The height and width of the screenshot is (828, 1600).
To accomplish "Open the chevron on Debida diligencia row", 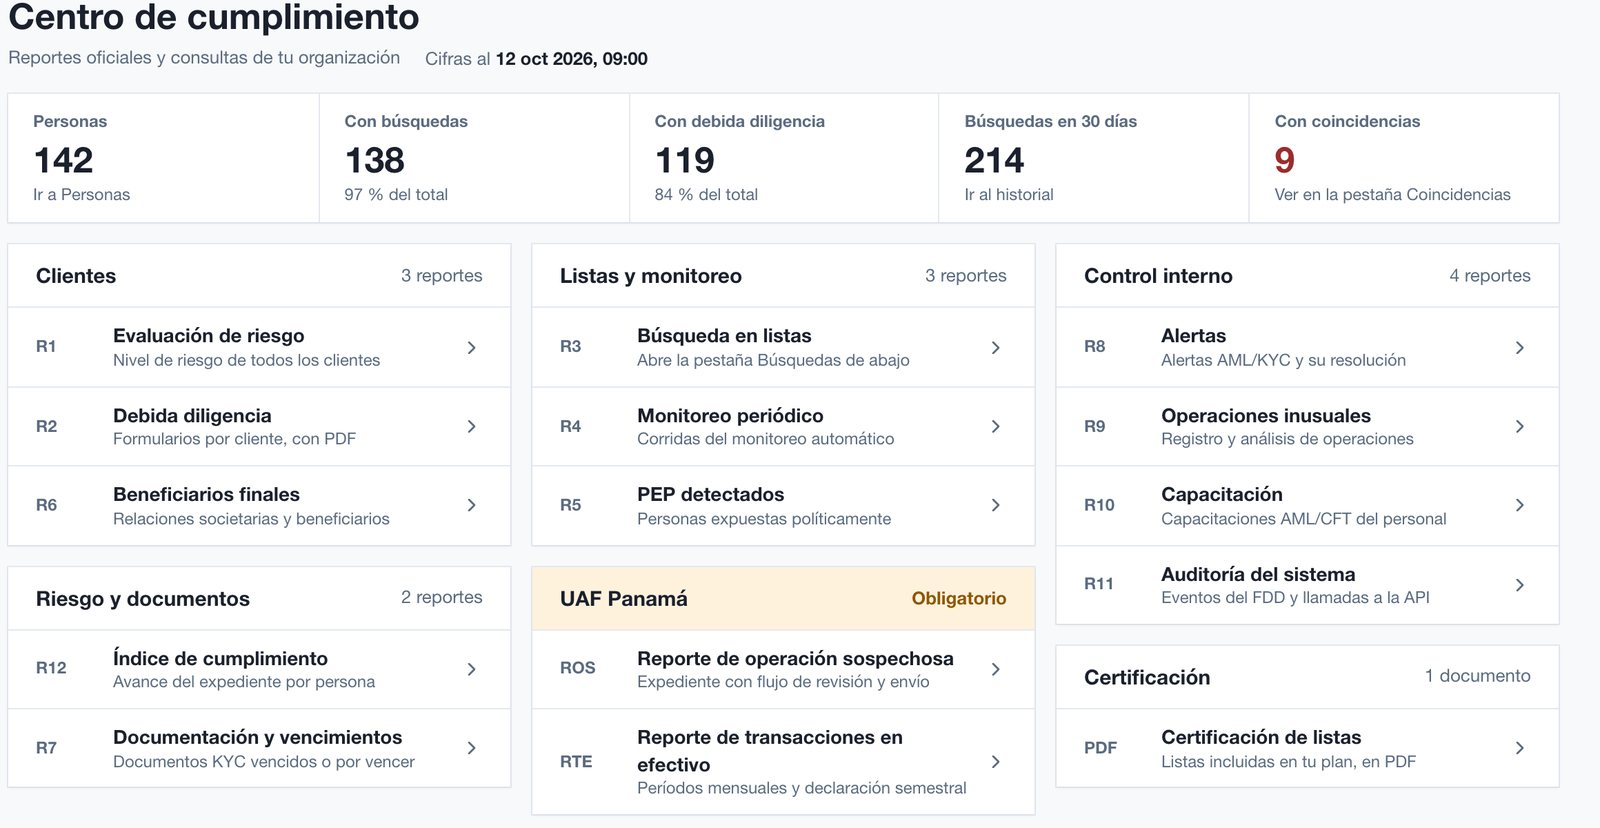I will [472, 426].
